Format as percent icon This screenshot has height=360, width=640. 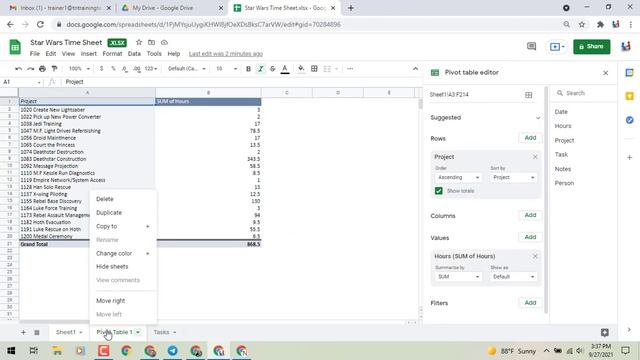113,69
